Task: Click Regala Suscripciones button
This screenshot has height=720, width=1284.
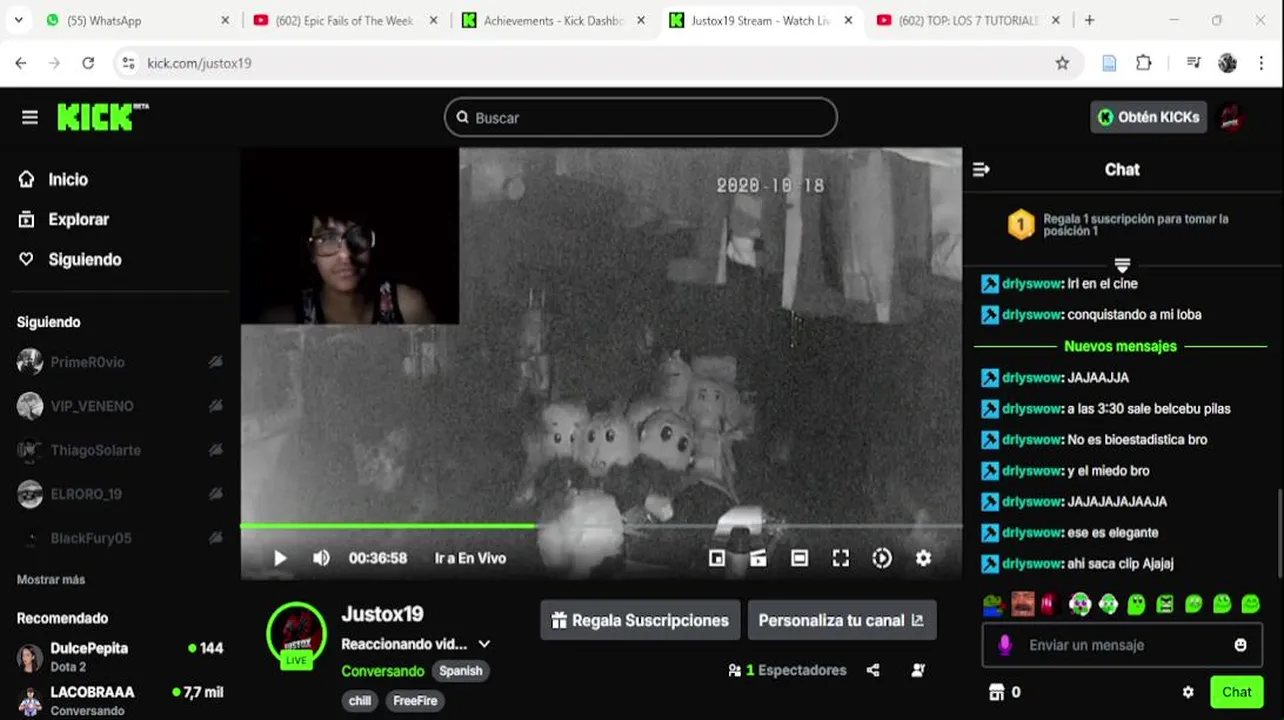Action: point(640,620)
